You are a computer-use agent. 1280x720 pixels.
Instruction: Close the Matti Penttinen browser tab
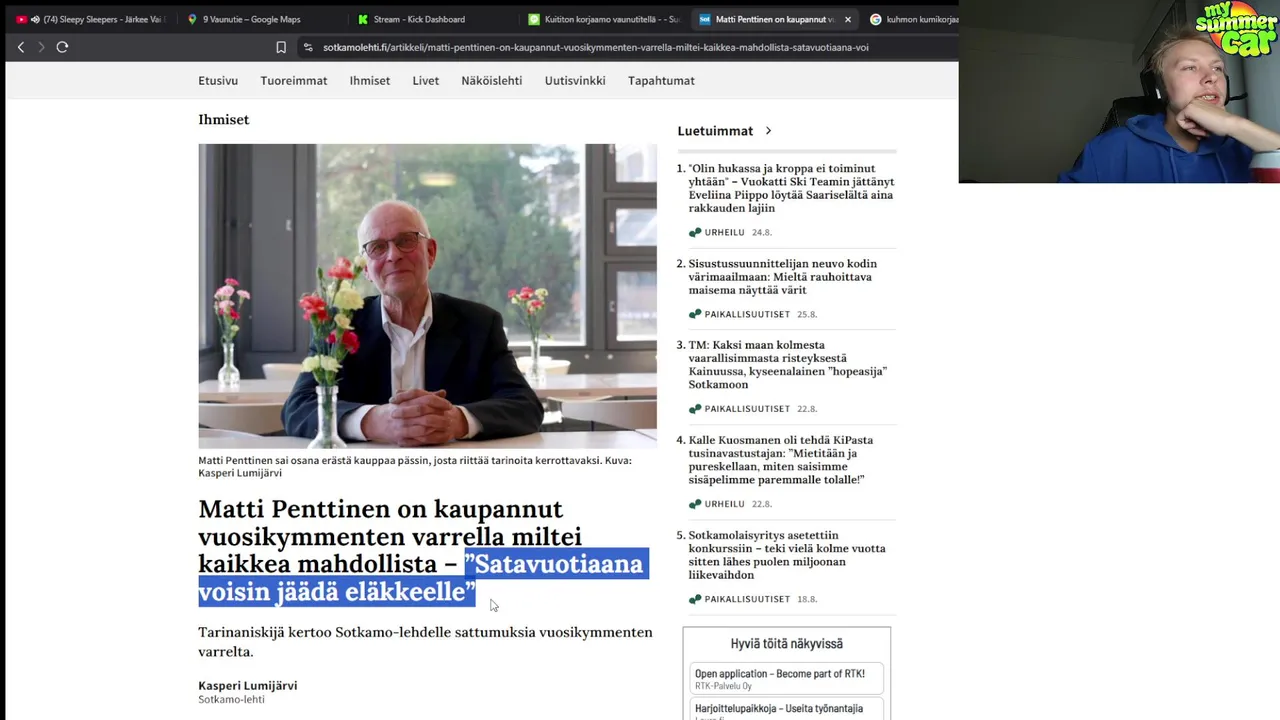(x=848, y=19)
